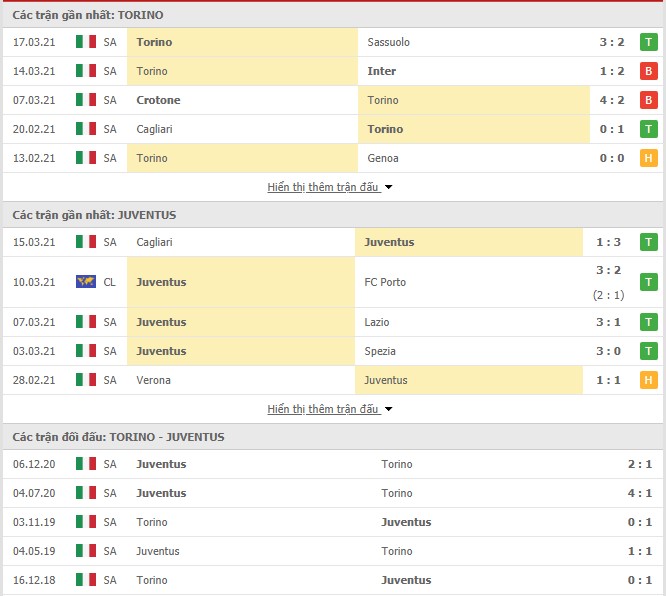Click the orange H badge for Torino–Genoa

pos(648,158)
